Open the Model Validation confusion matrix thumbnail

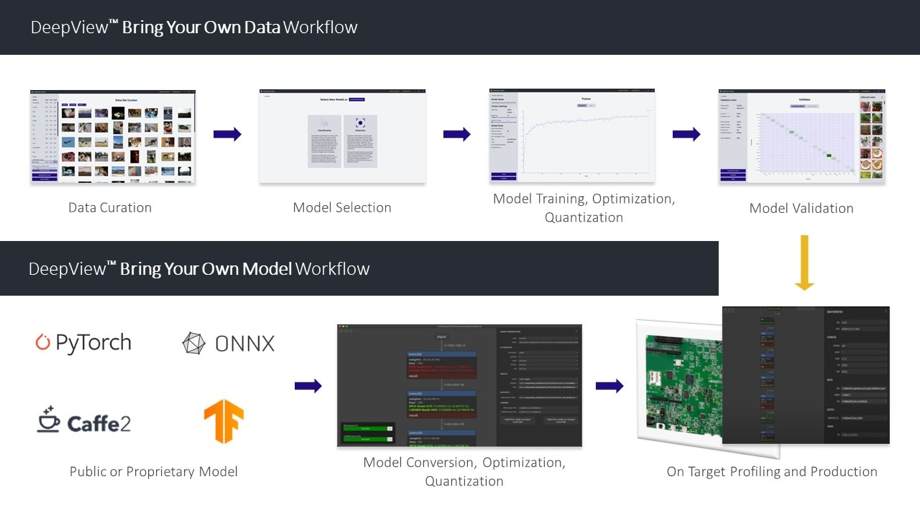pyautogui.click(x=801, y=136)
